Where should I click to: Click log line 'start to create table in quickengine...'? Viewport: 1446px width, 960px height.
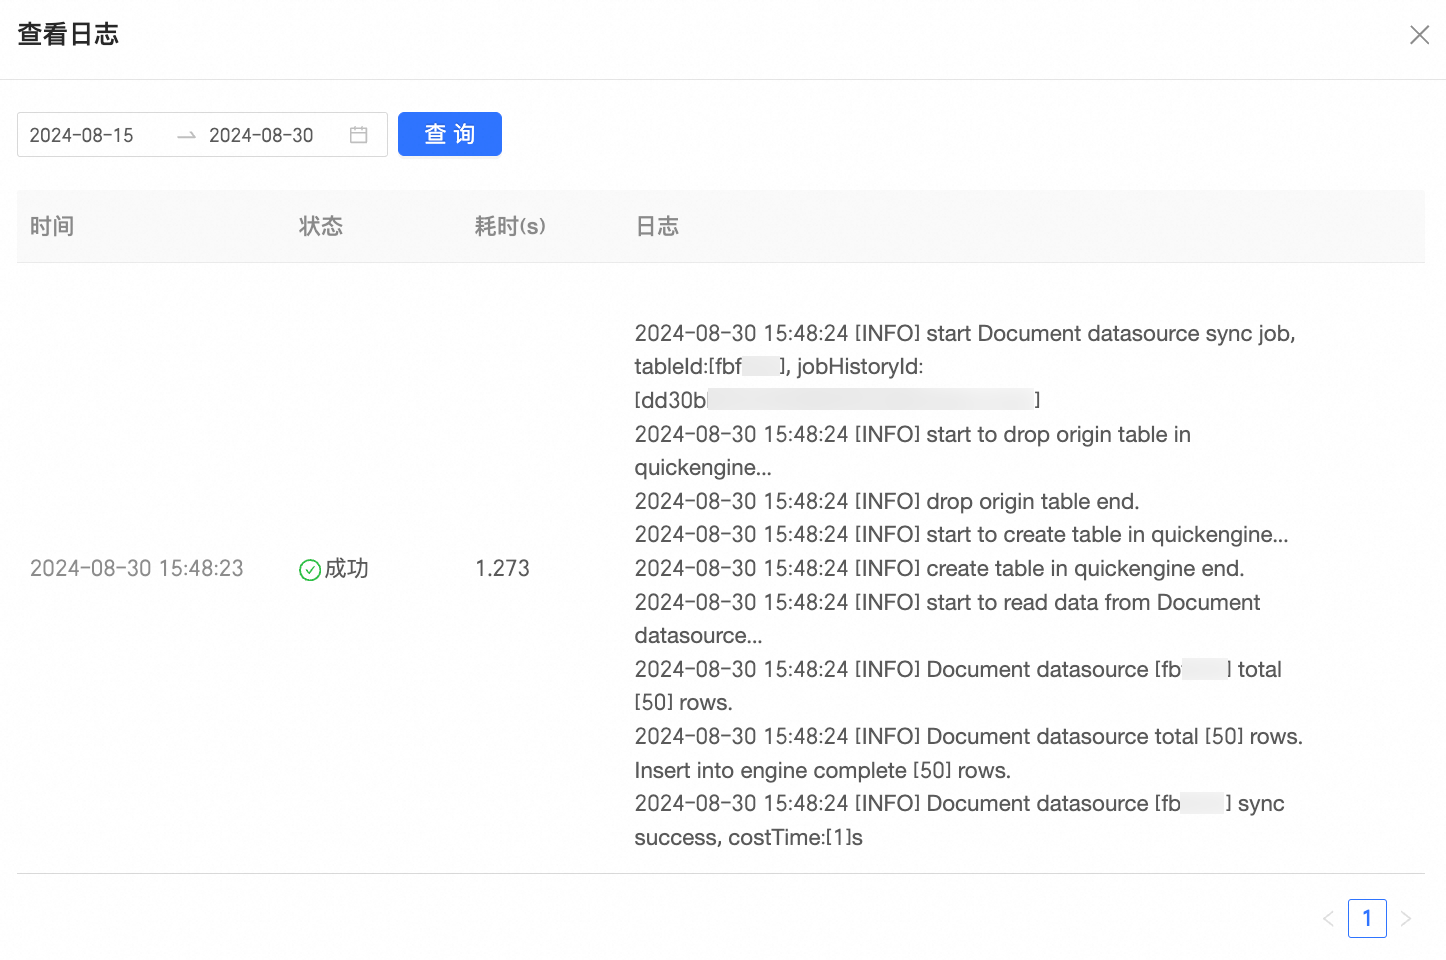click(962, 534)
